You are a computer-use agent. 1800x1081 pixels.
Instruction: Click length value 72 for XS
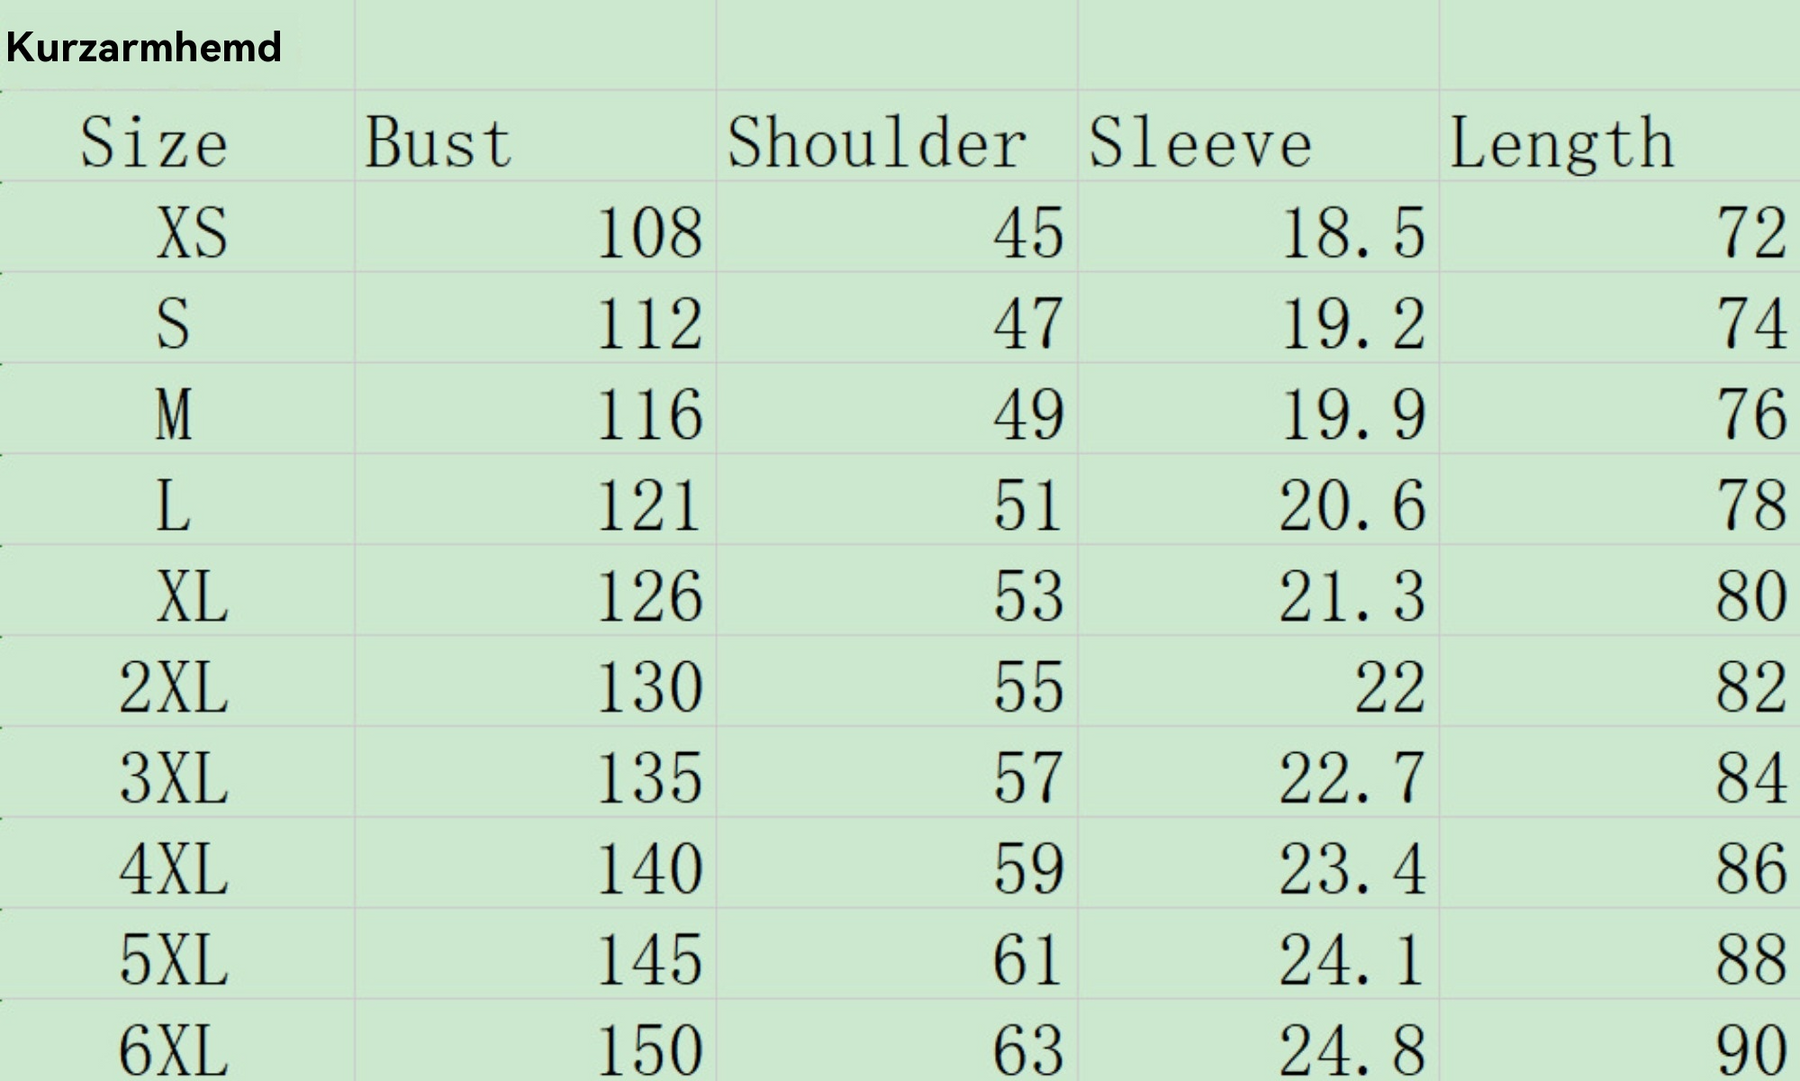(1620, 227)
